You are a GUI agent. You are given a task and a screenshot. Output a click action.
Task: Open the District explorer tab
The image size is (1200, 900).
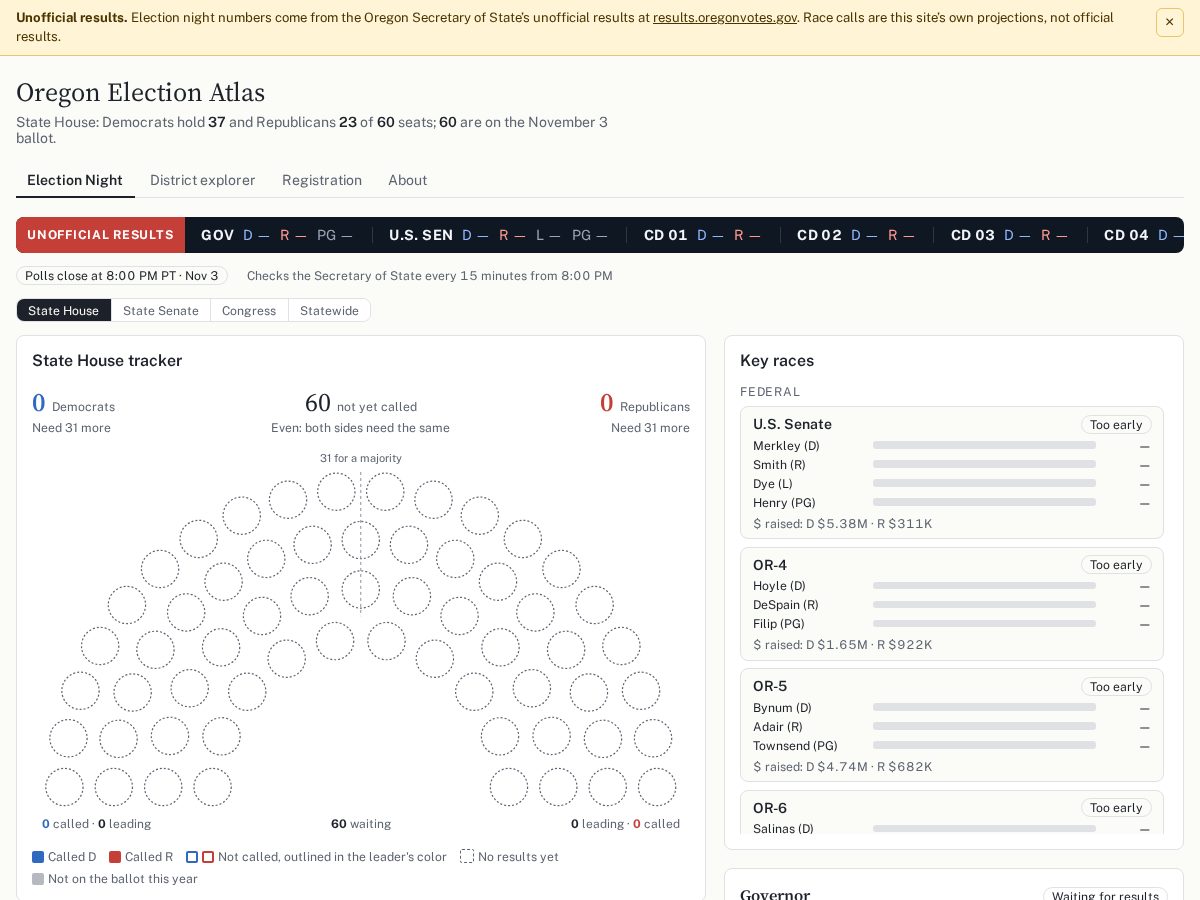pyautogui.click(x=203, y=180)
